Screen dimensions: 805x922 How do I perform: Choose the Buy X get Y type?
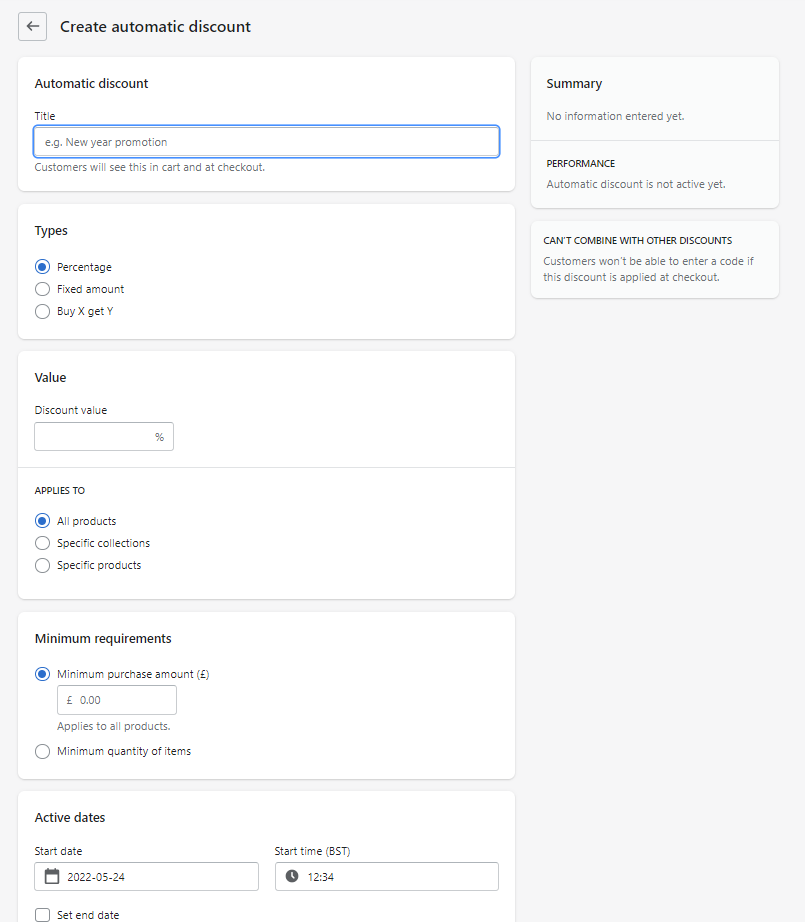(x=42, y=311)
